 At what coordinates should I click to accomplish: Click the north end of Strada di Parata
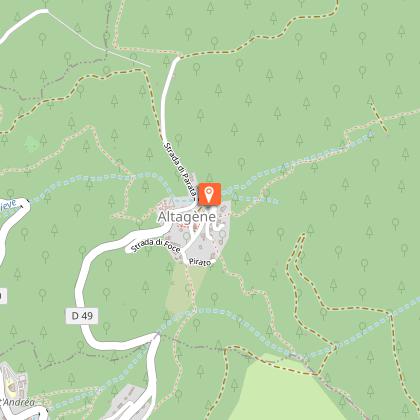point(176,60)
